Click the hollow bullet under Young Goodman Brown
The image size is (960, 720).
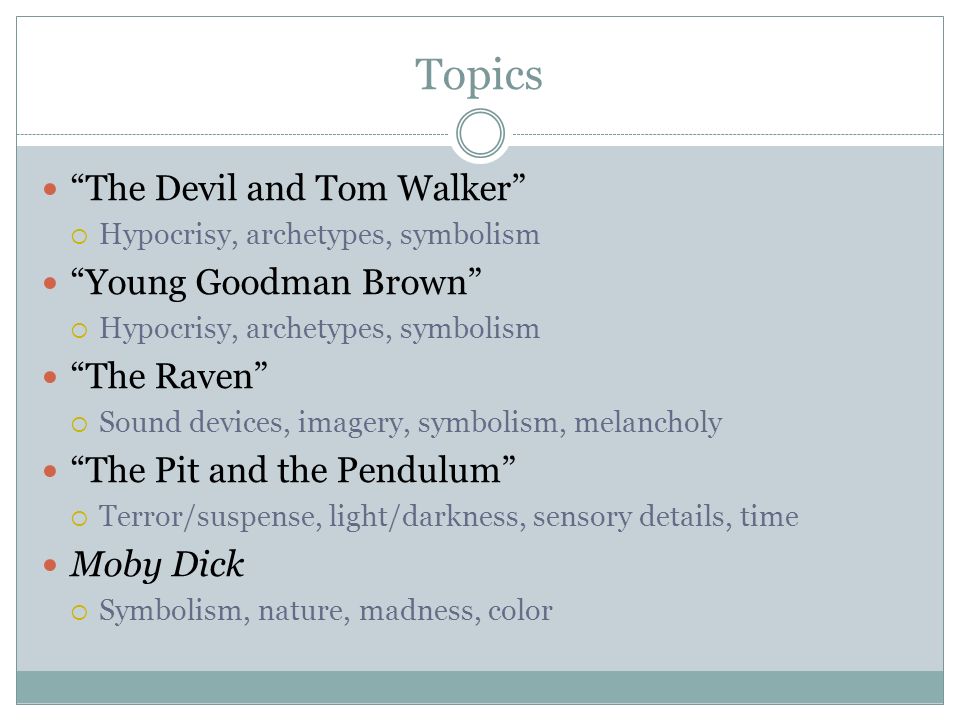80,331
